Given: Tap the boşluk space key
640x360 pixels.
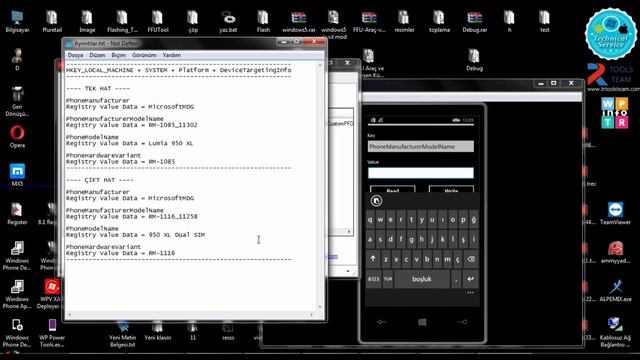Looking at the screenshot, I should [422, 279].
